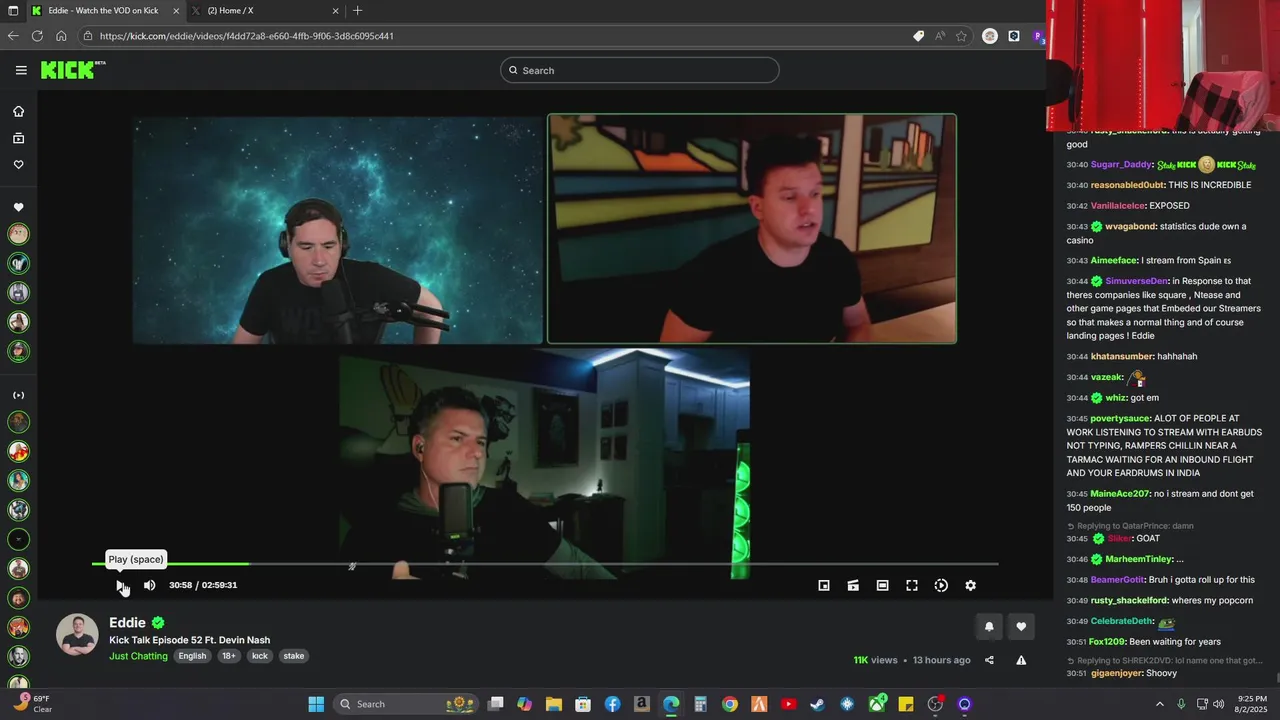Viewport: 1280px width, 720px height.
Task: Open Windows Start menu
Action: point(316,704)
